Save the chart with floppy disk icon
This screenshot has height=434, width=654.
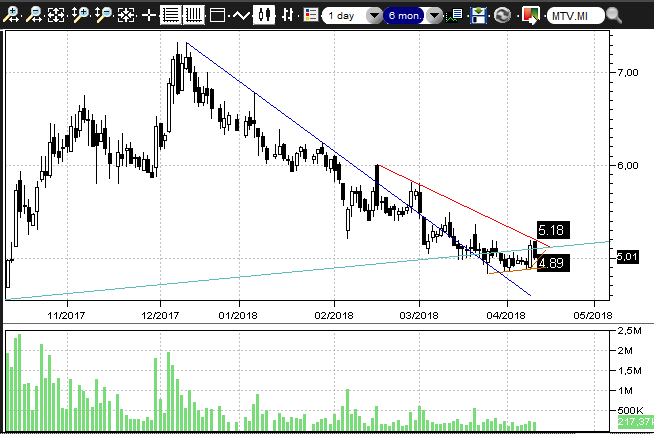click(479, 16)
